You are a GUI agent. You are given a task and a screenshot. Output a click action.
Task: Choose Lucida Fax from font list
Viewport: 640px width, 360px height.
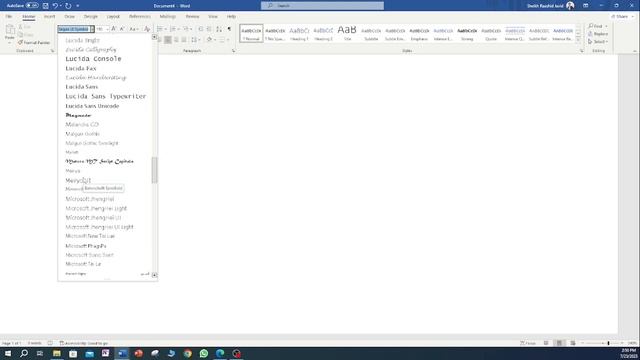tap(81, 69)
